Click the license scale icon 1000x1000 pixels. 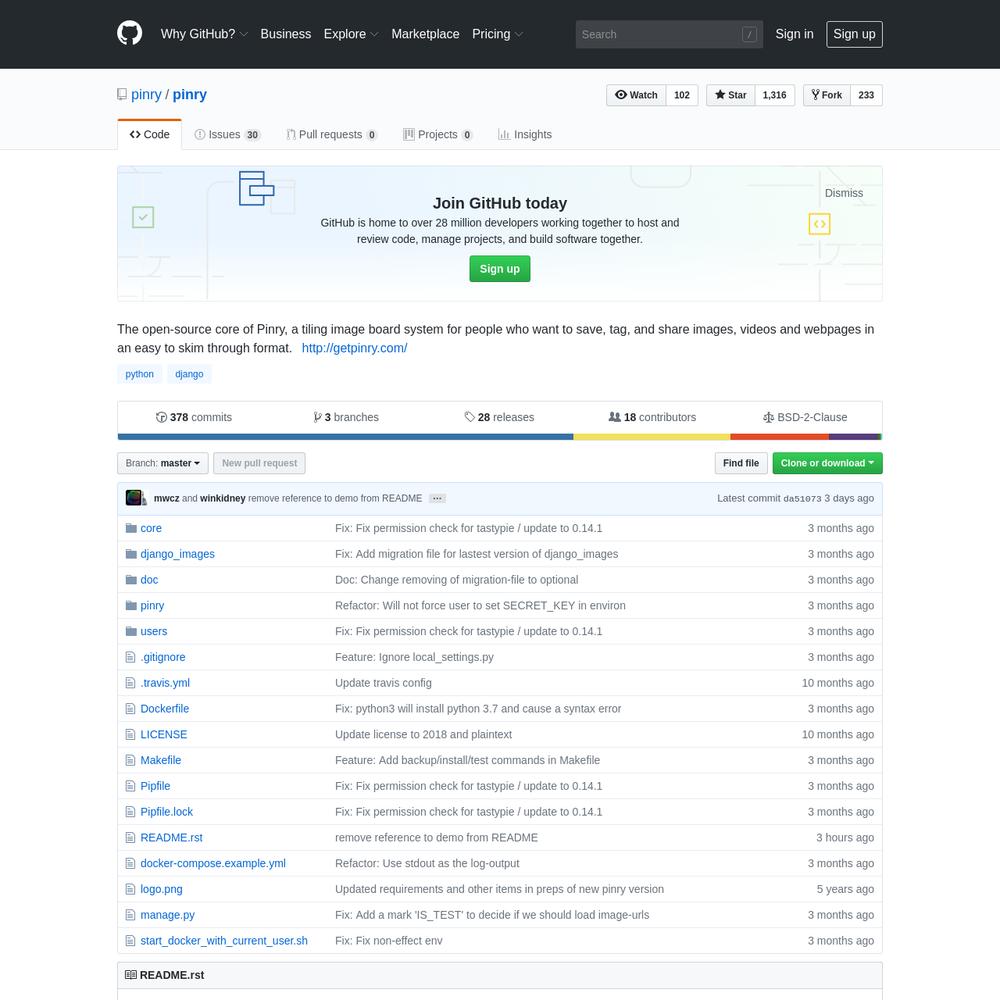coord(768,417)
